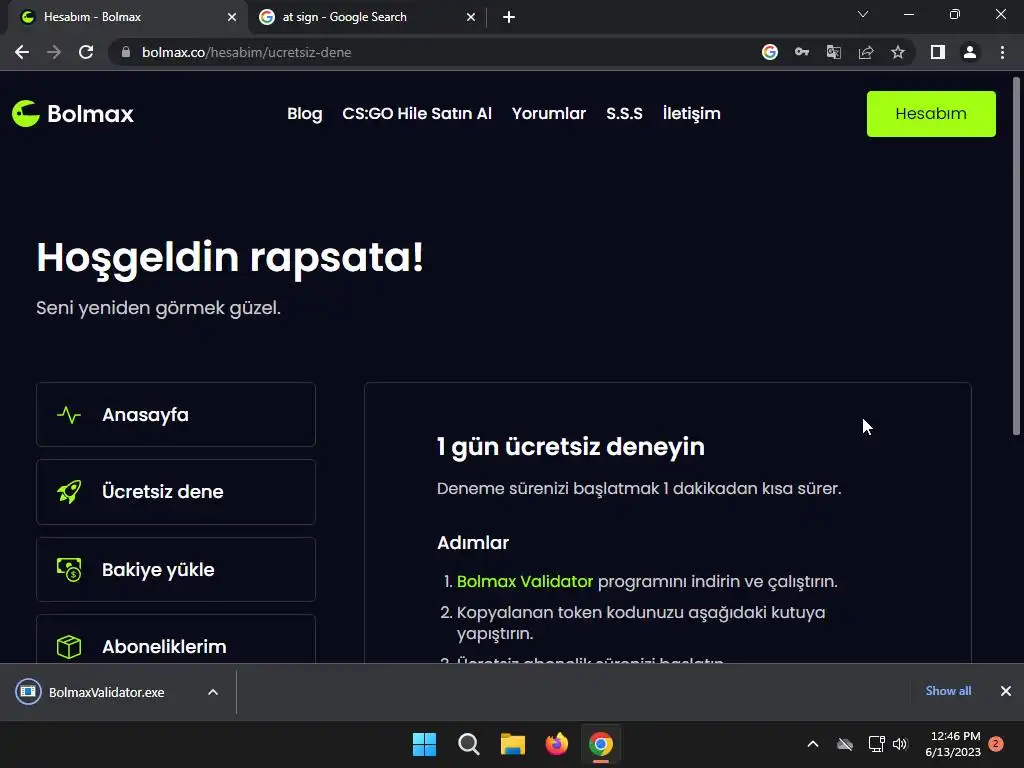The width and height of the screenshot is (1024, 768).
Task: Click Chrome icon in taskbar
Action: coord(601,744)
